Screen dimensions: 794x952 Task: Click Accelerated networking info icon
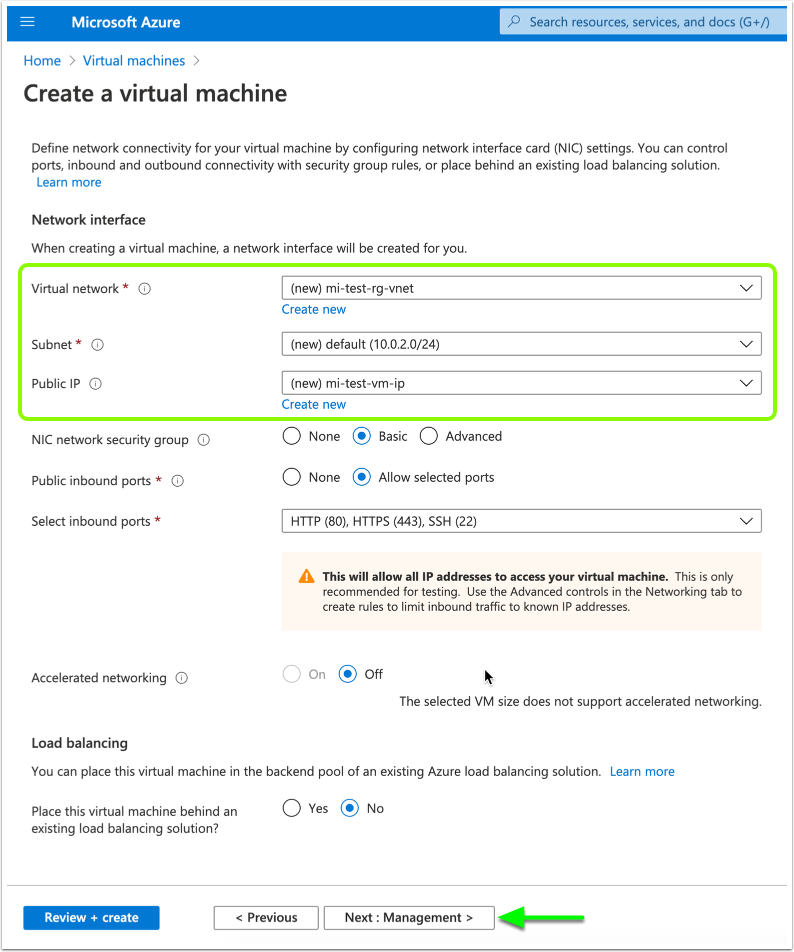pos(182,678)
